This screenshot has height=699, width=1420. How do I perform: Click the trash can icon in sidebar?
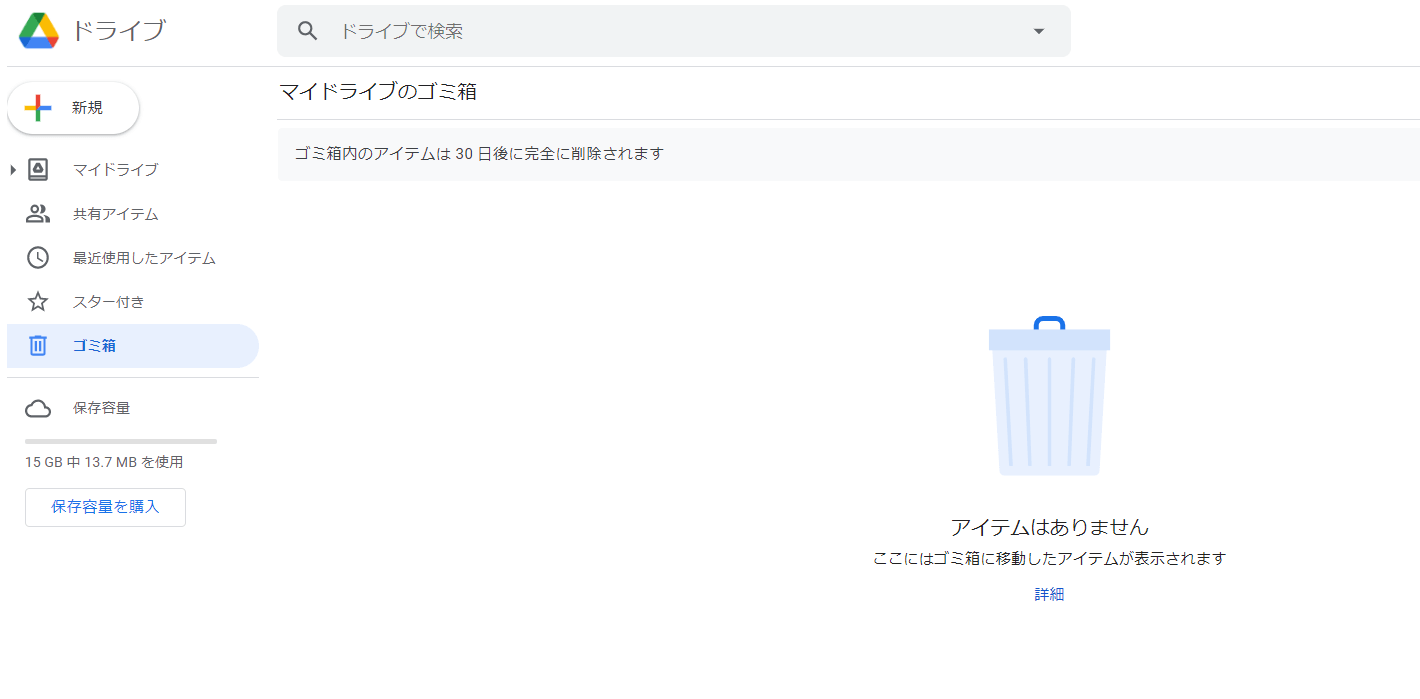pos(38,346)
